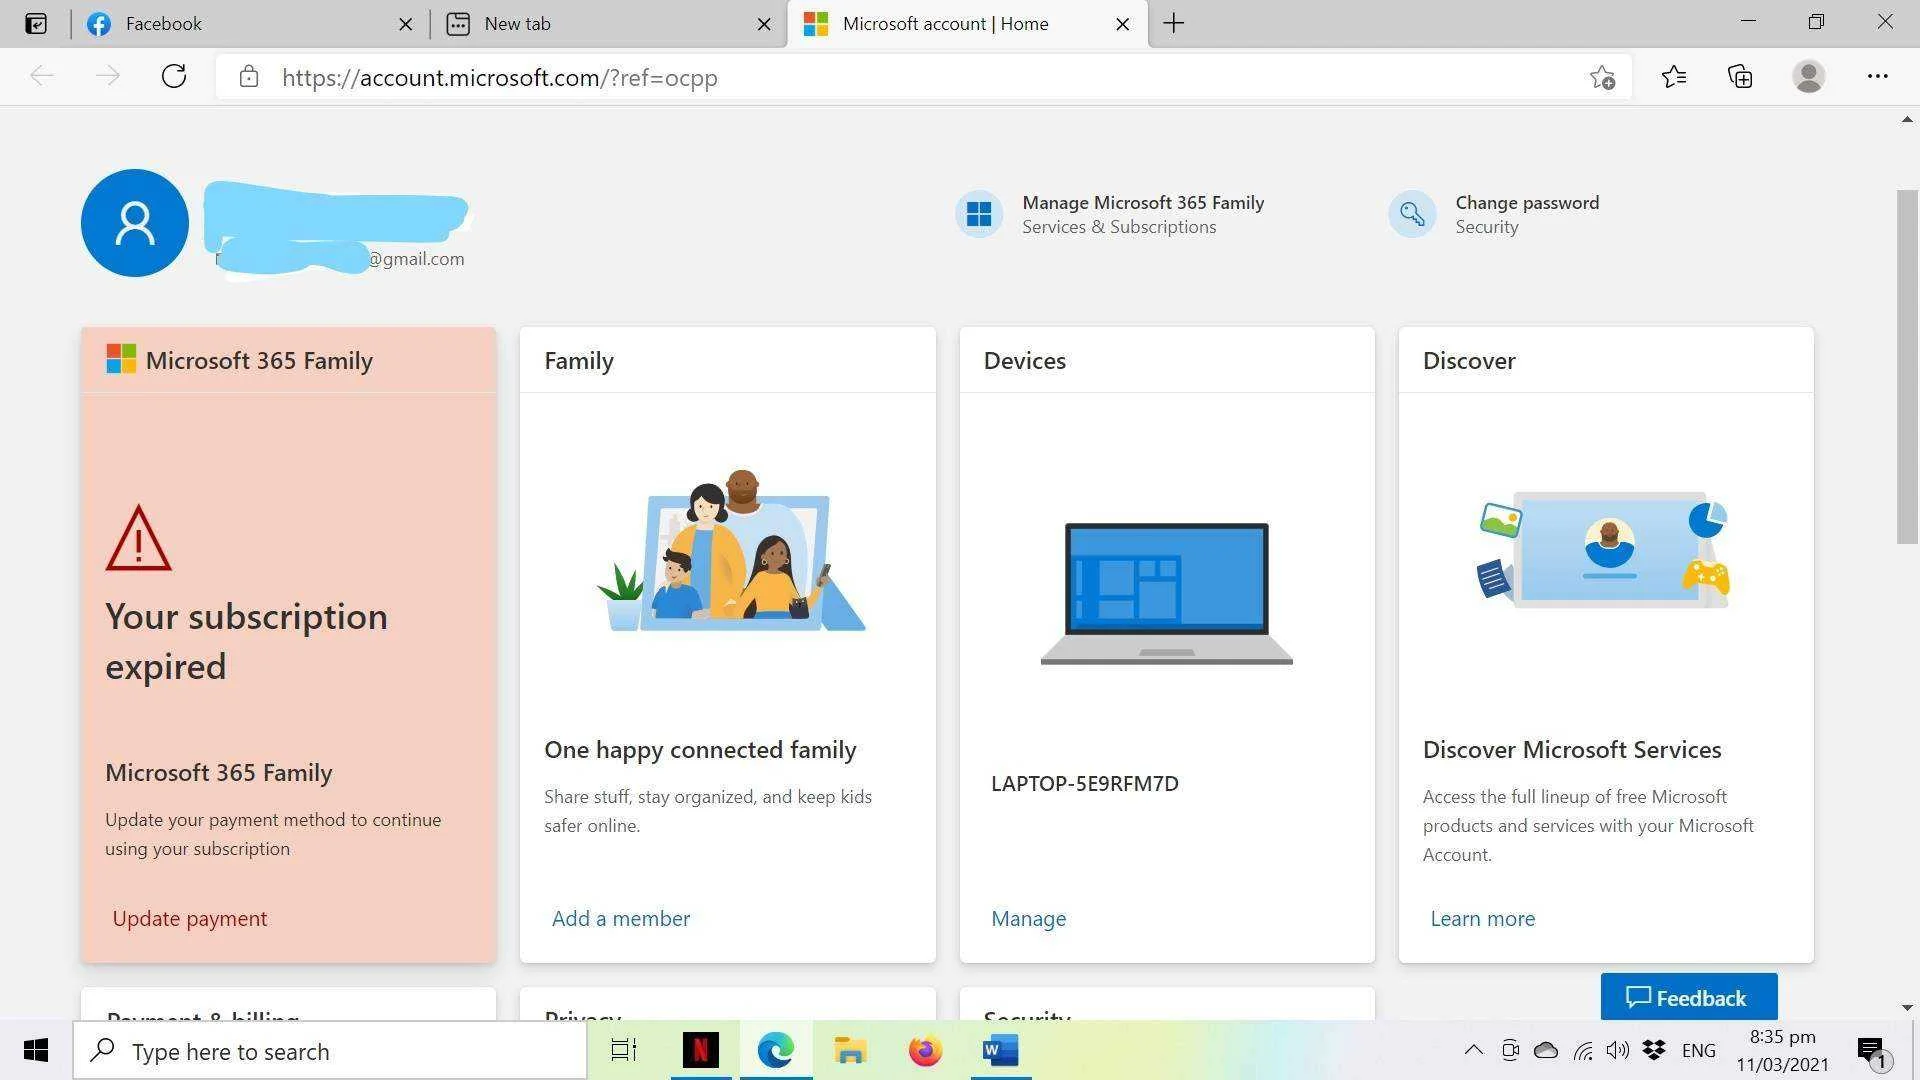1920x1080 pixels.
Task: Launch Netflix from the taskbar
Action: 700,1050
